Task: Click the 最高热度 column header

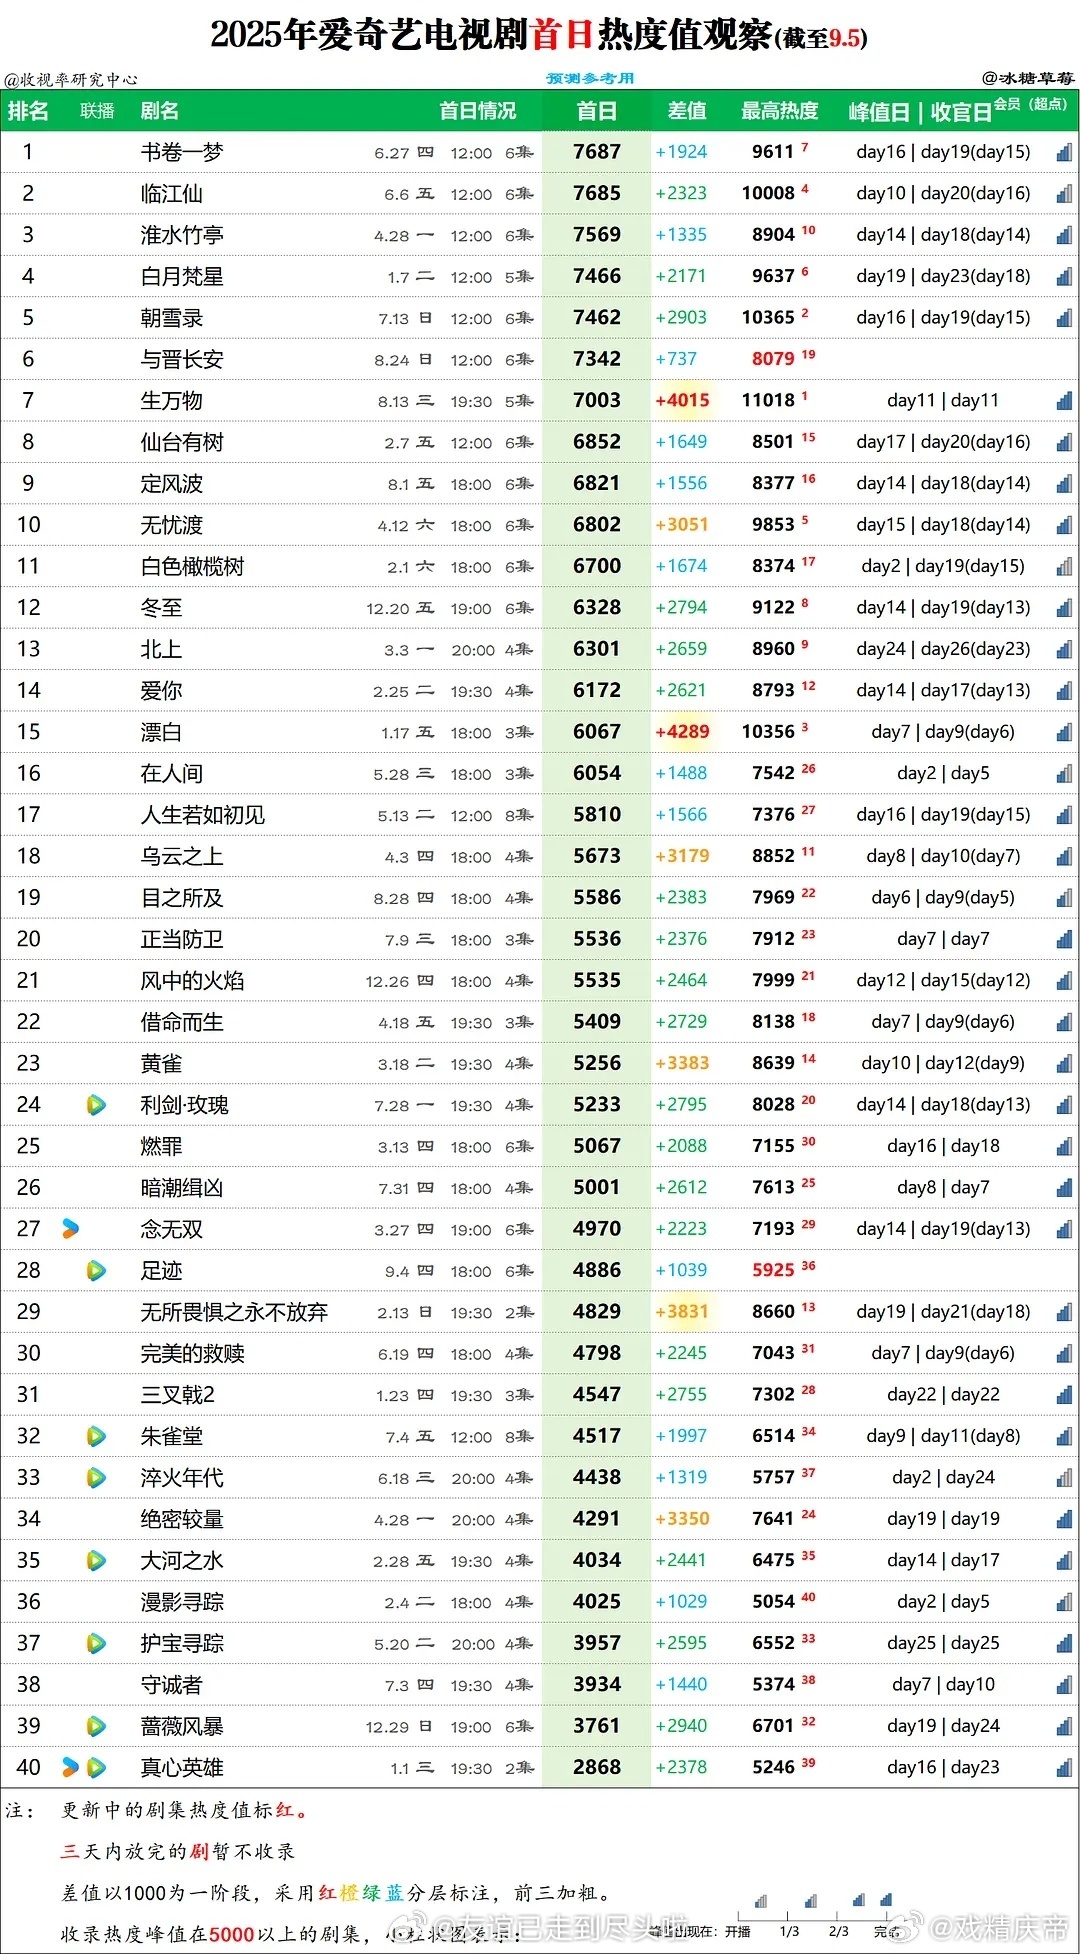Action: [x=780, y=111]
